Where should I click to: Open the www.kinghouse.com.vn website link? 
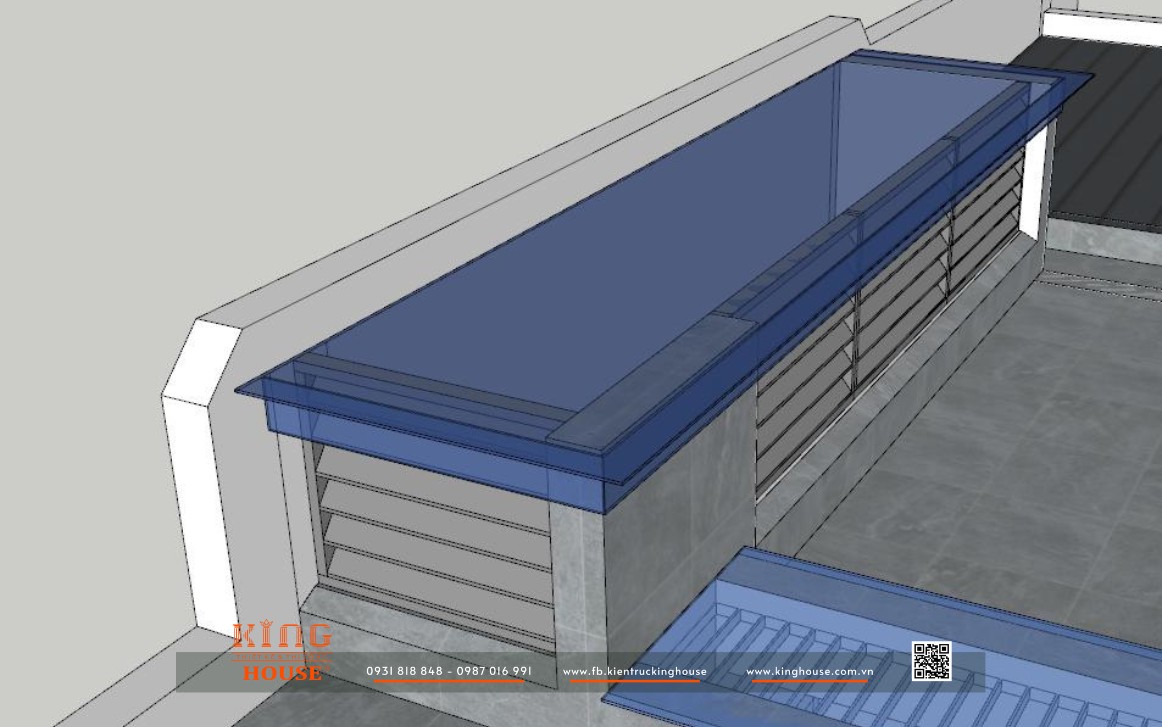(x=809, y=671)
